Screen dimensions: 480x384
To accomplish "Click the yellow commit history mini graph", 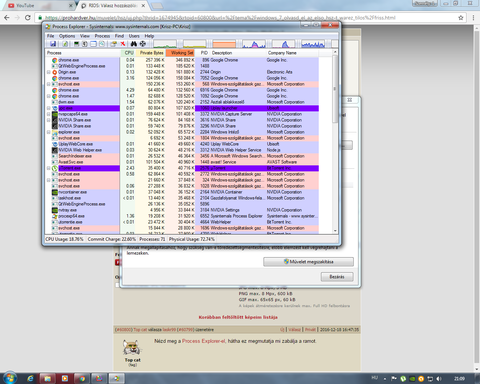I will tap(195, 44).
